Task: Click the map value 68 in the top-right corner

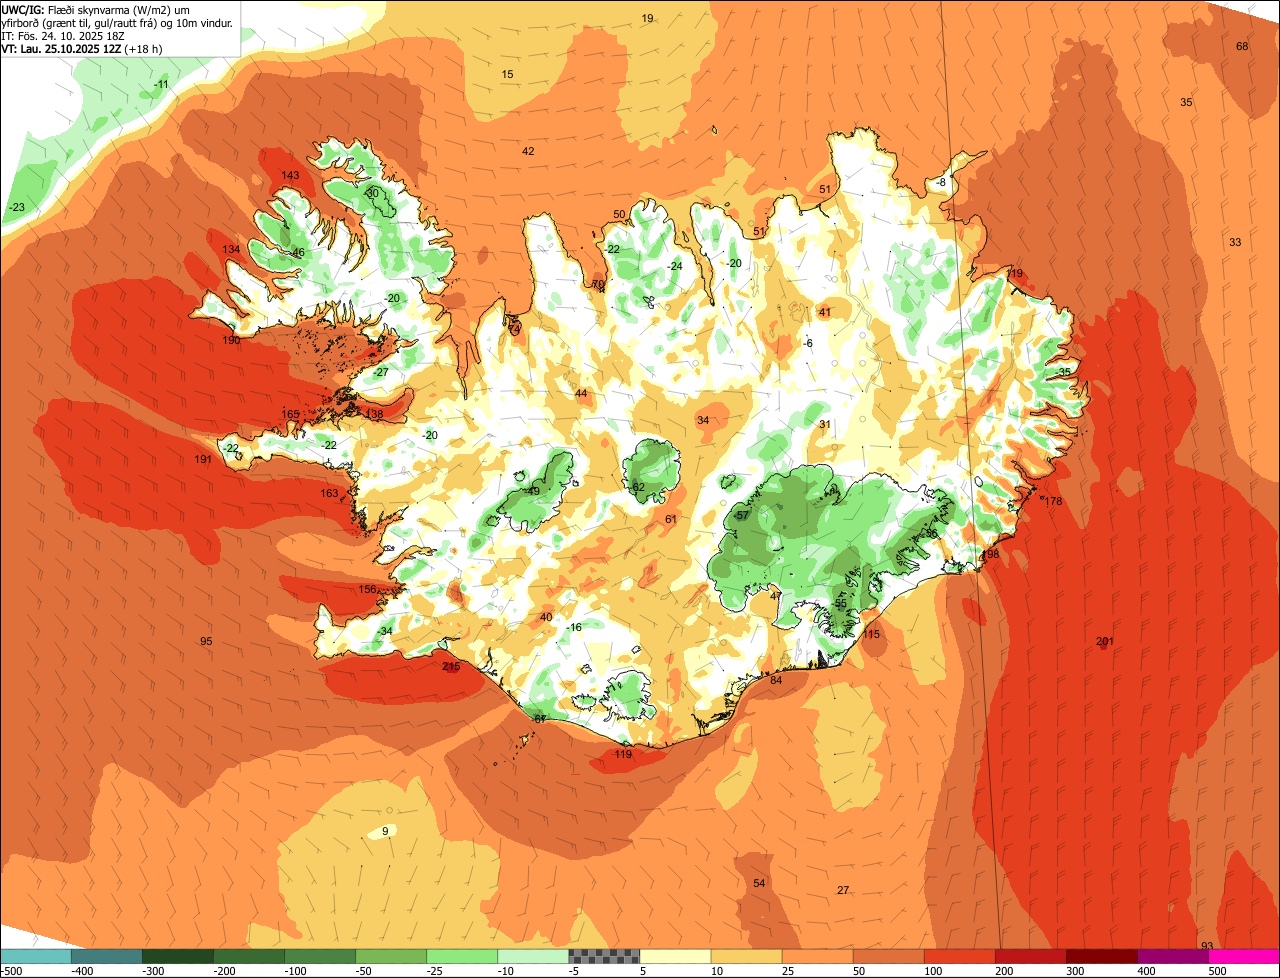Action: (1242, 46)
